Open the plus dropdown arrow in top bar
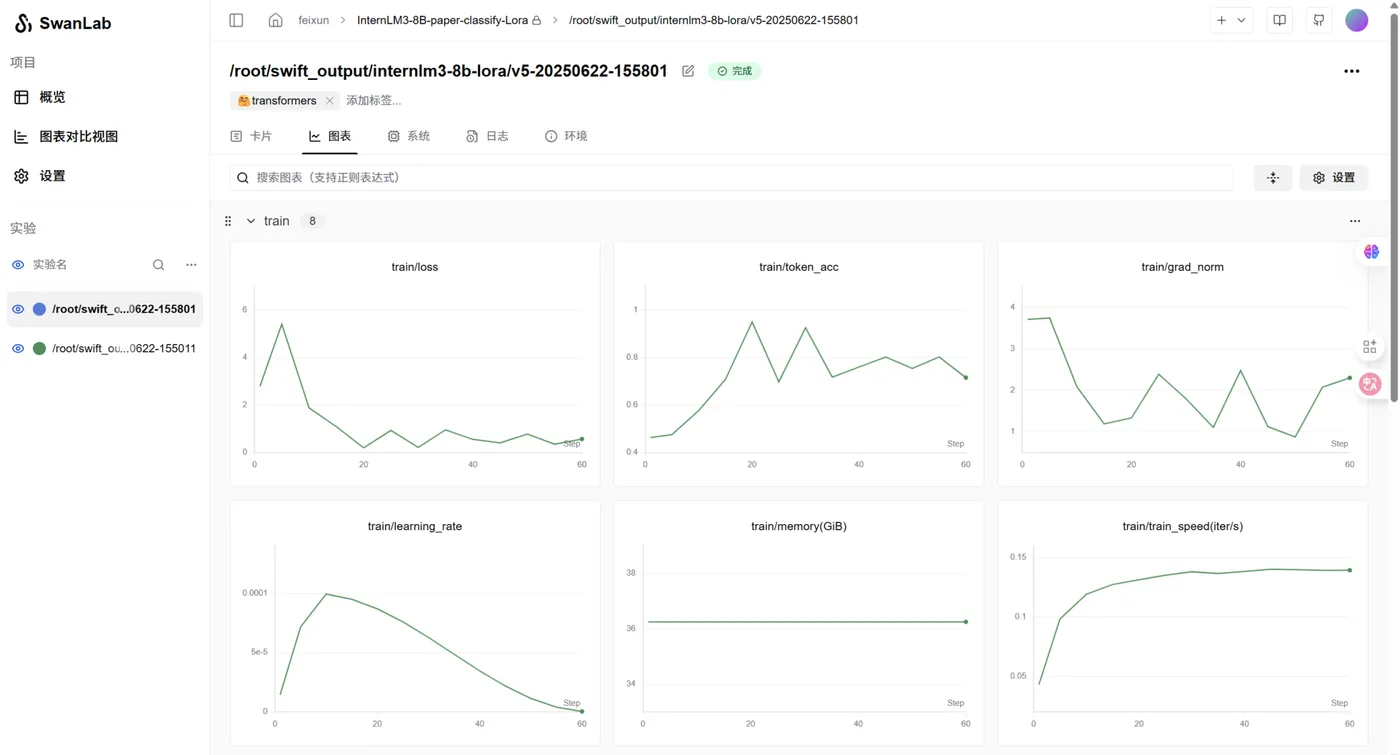 (x=1242, y=20)
